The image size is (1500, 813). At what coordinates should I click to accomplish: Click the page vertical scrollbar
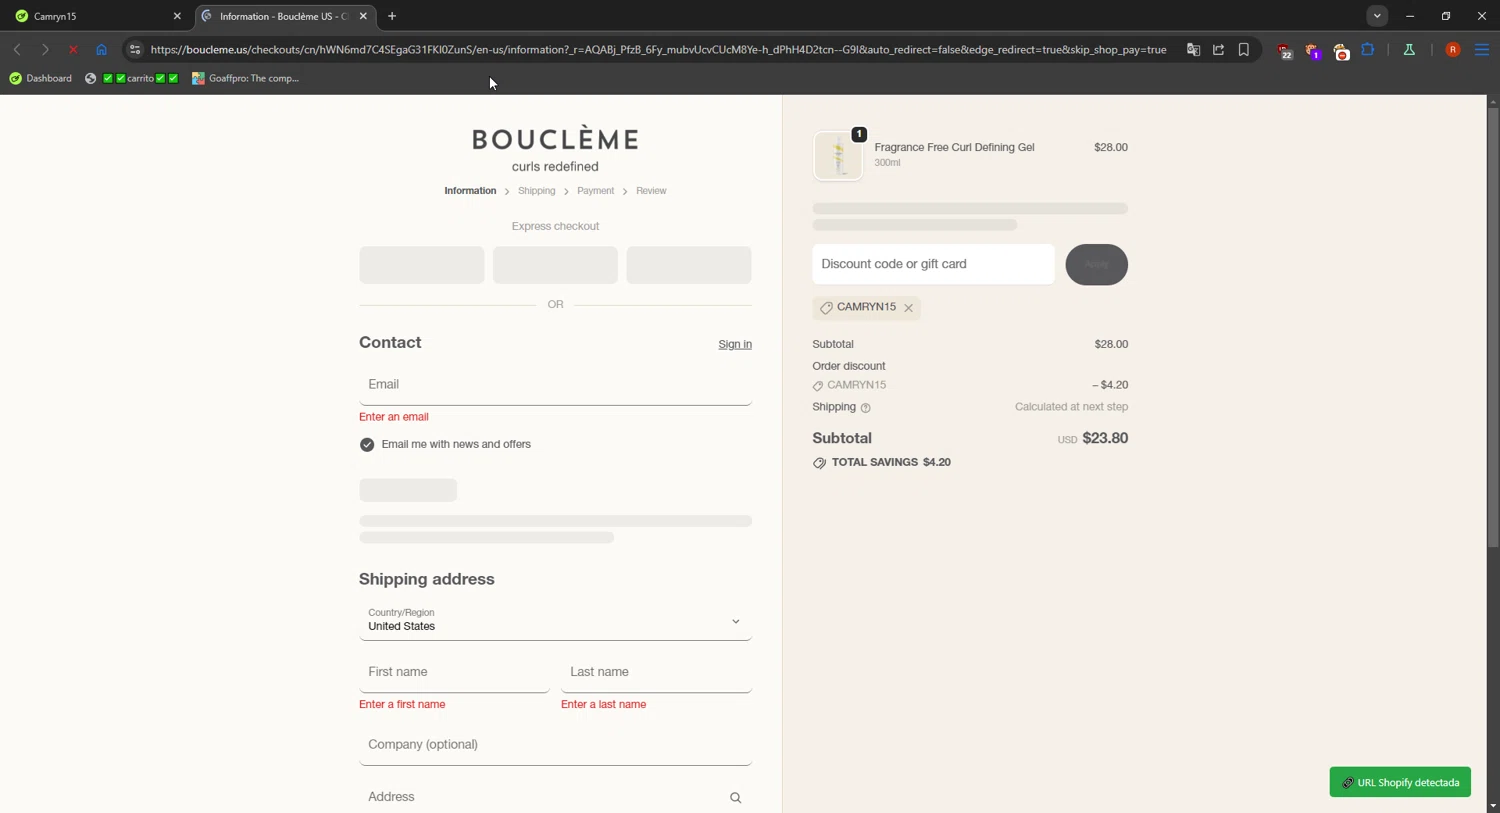pos(1493,330)
